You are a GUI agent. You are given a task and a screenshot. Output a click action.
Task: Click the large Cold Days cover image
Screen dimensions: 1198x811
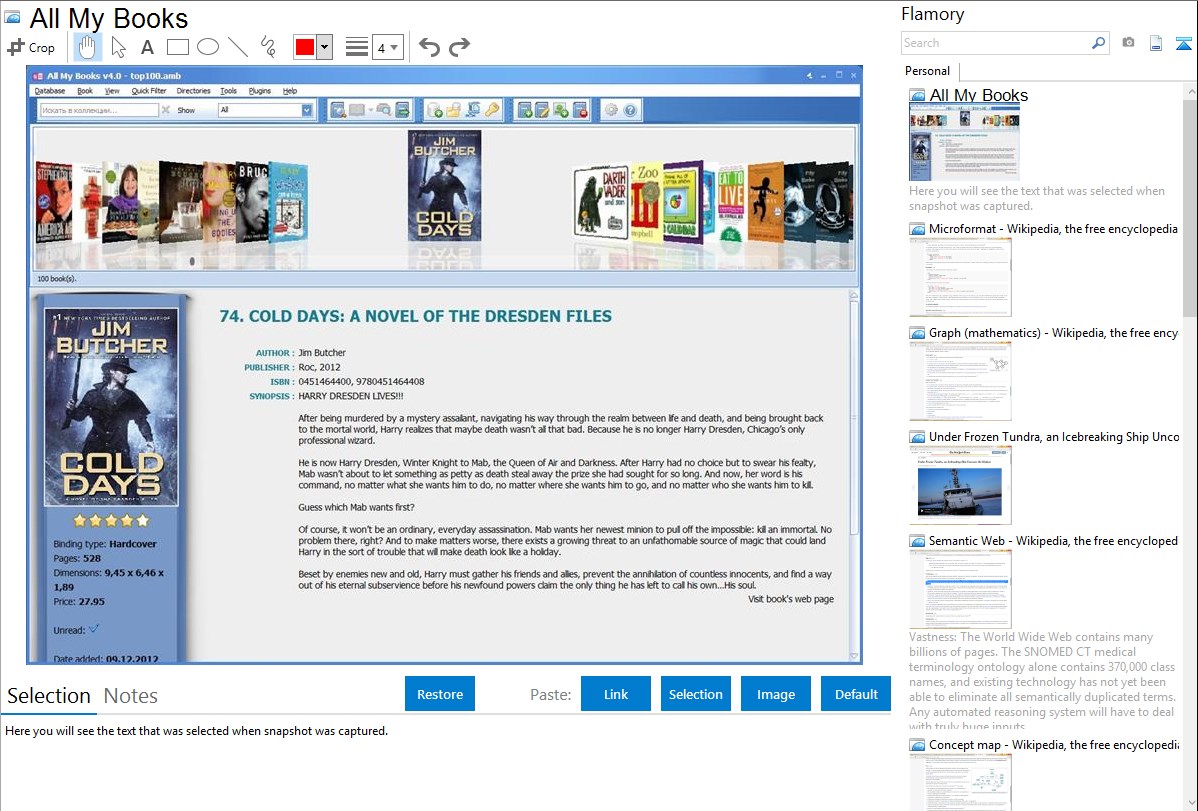click(111, 406)
